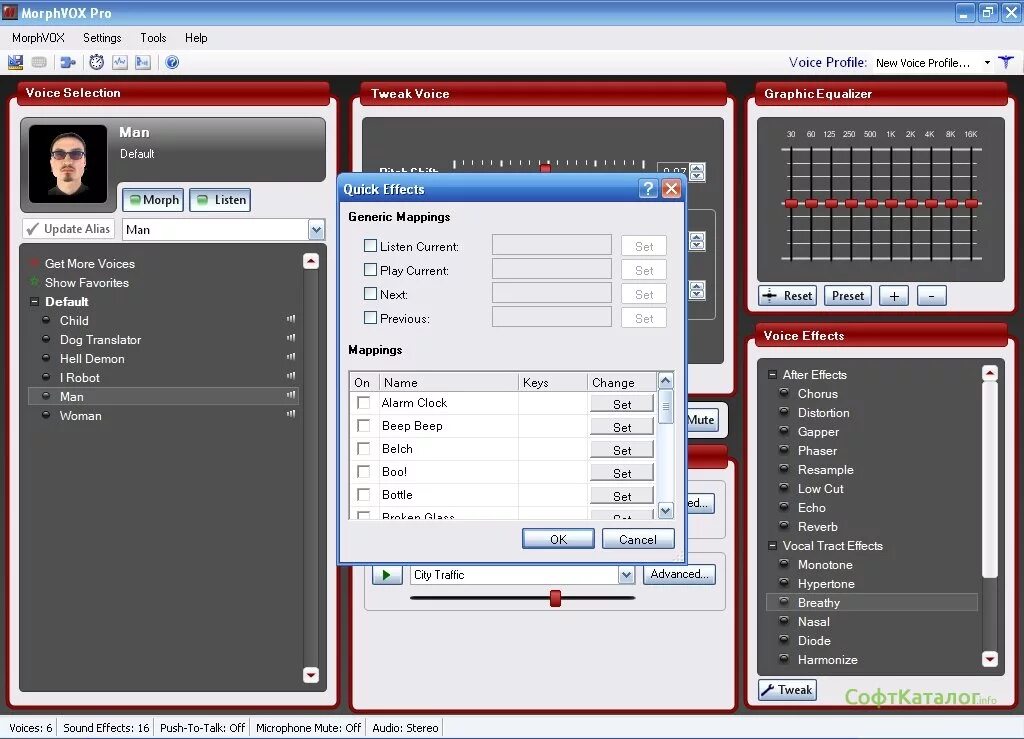Click the stopwatch toolbar icon
The height and width of the screenshot is (739, 1024).
tap(97, 62)
